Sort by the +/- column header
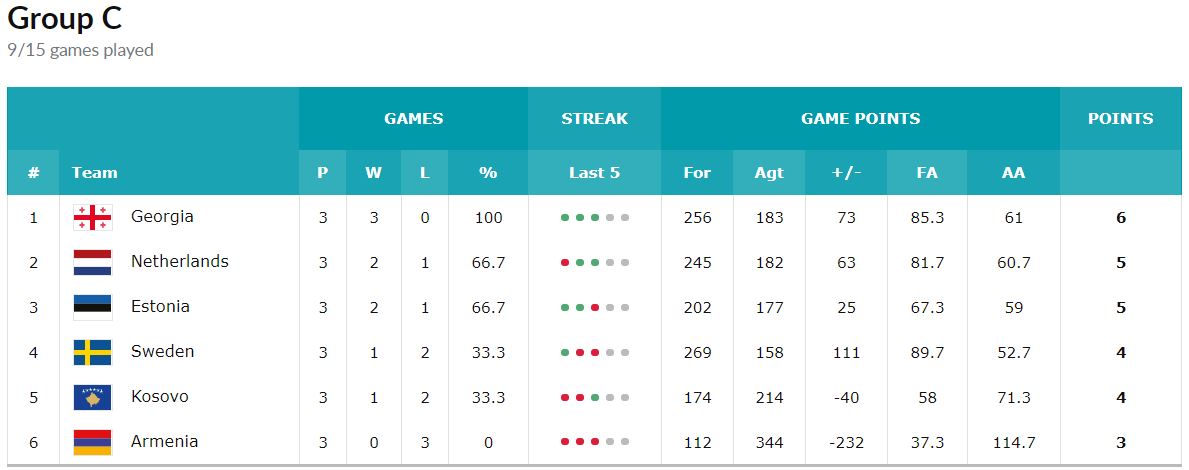Viewport: 1189px width, 470px height. pos(846,173)
